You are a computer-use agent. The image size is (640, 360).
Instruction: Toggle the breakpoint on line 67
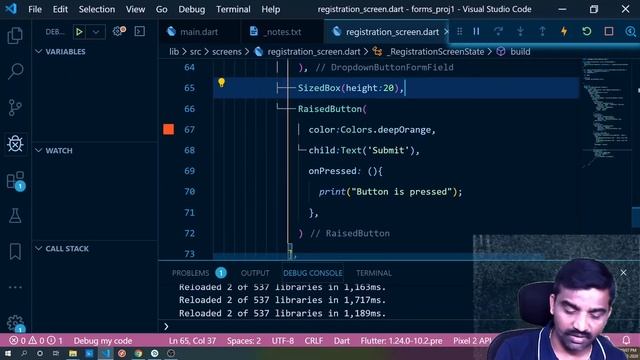click(x=169, y=129)
